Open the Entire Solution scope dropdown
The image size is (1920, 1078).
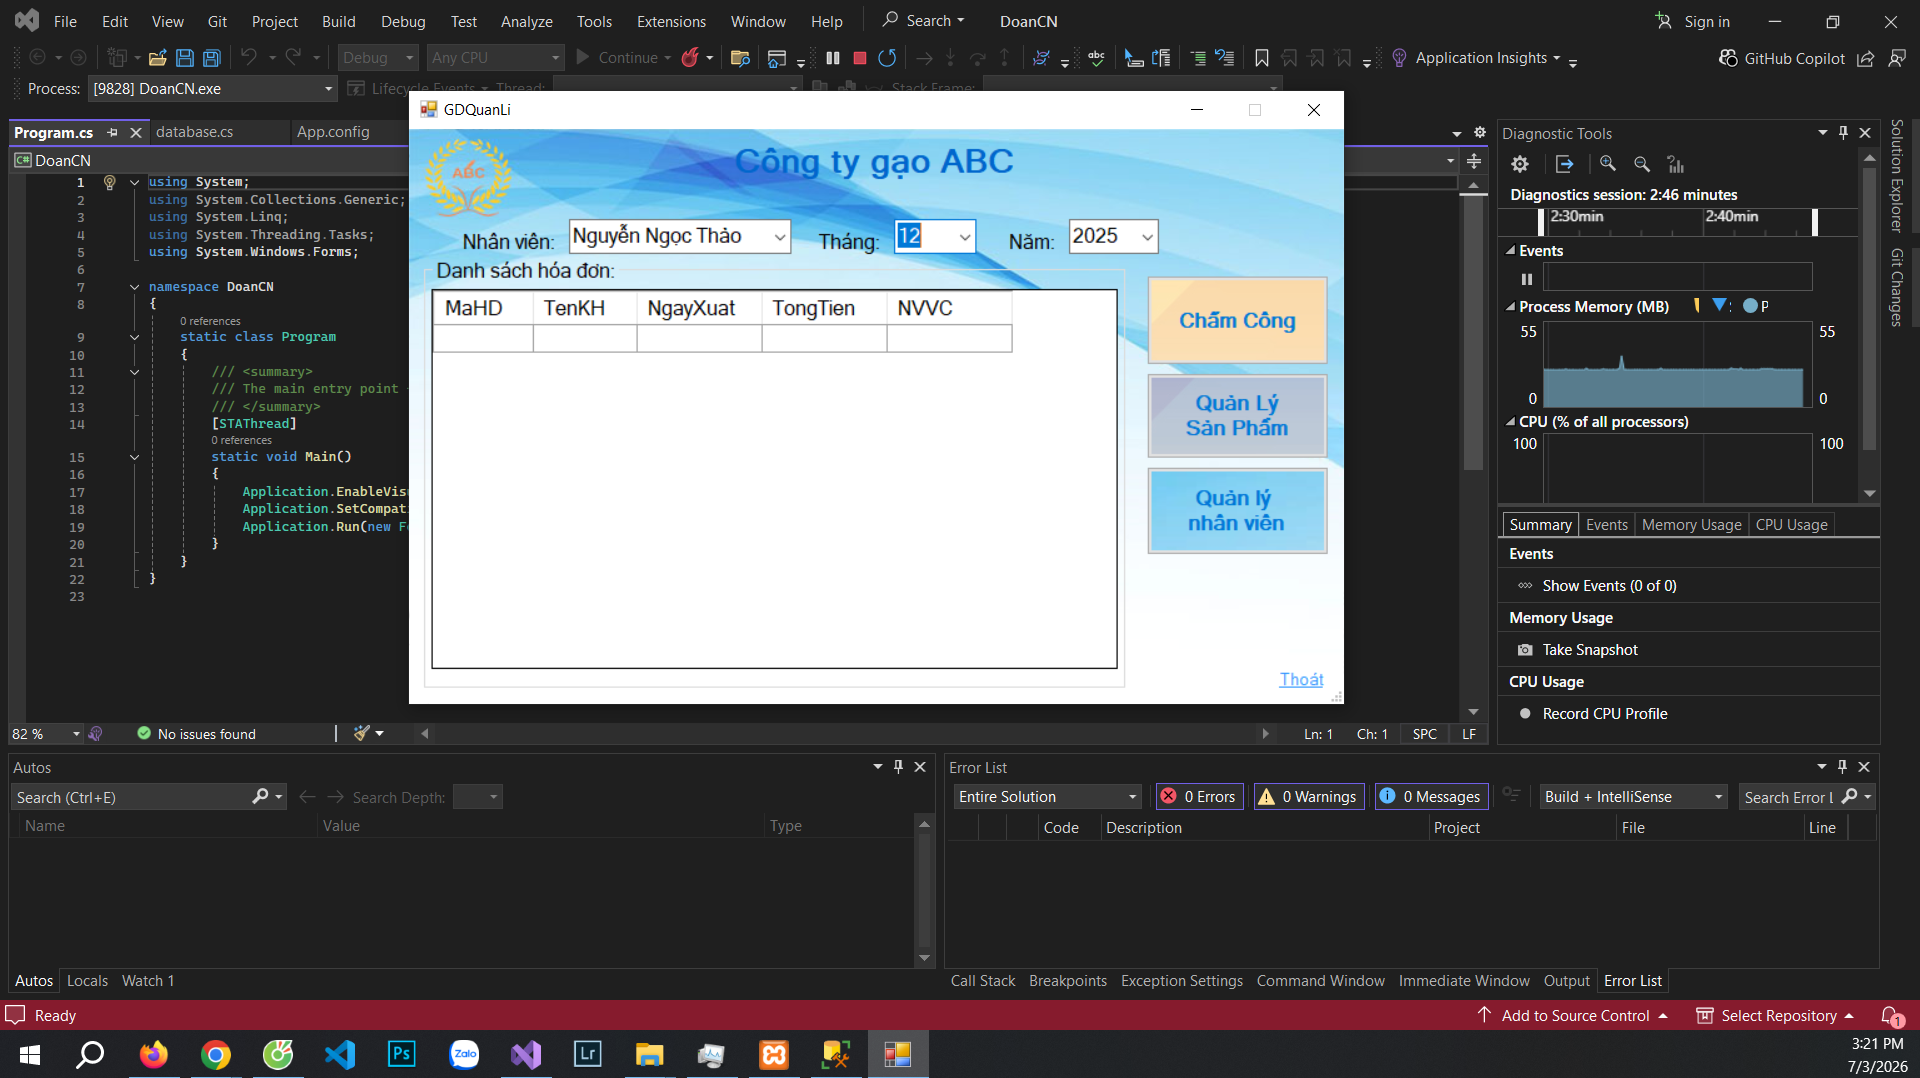(1048, 797)
